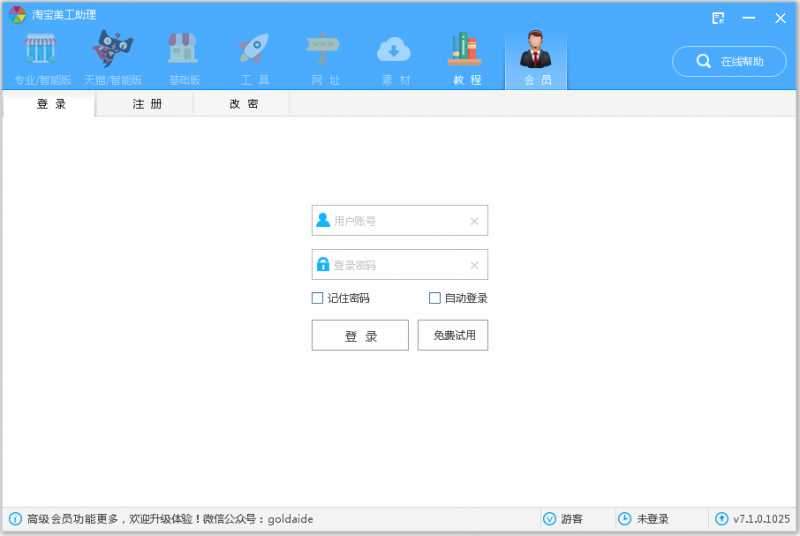Open the 教程 books icon
Viewport: 800px width, 536px height.
click(465, 49)
